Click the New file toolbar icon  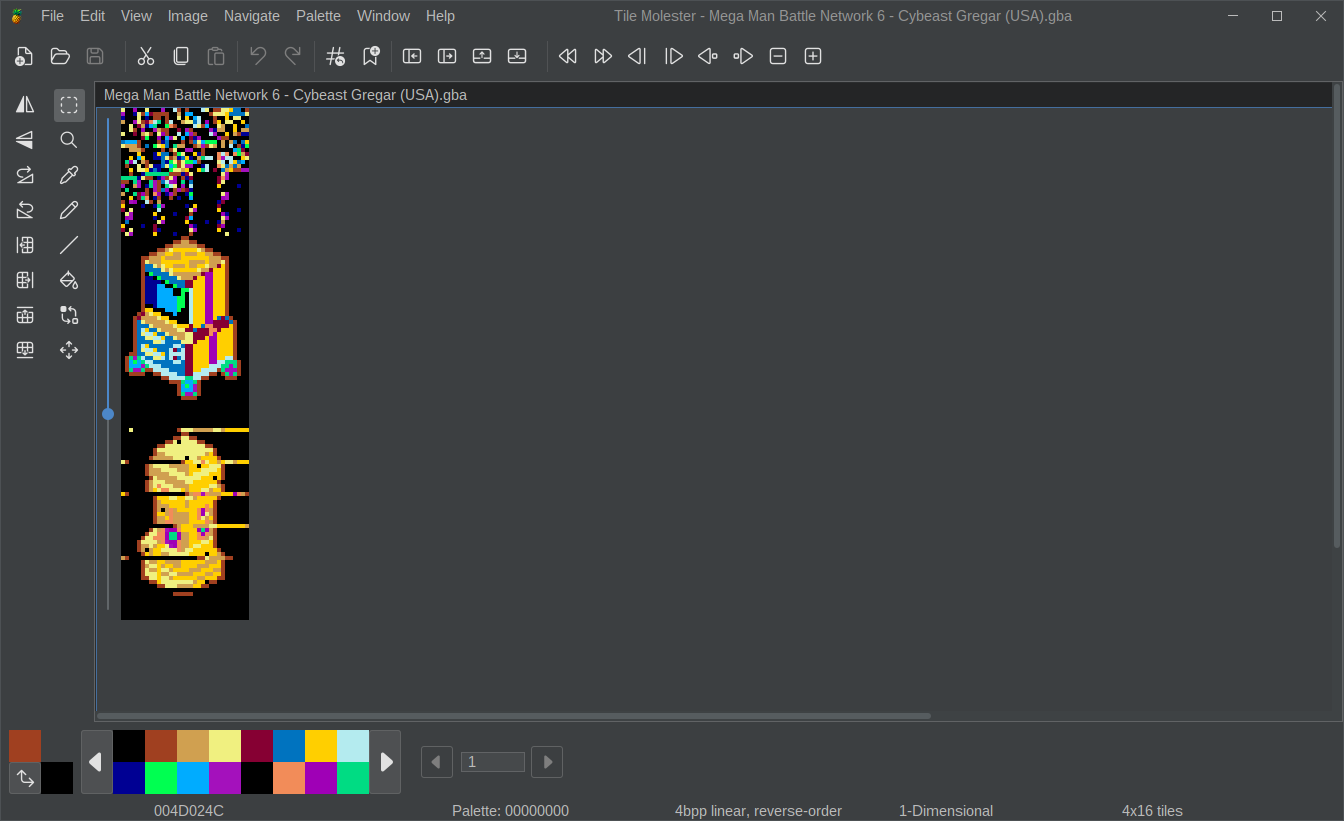coord(25,57)
